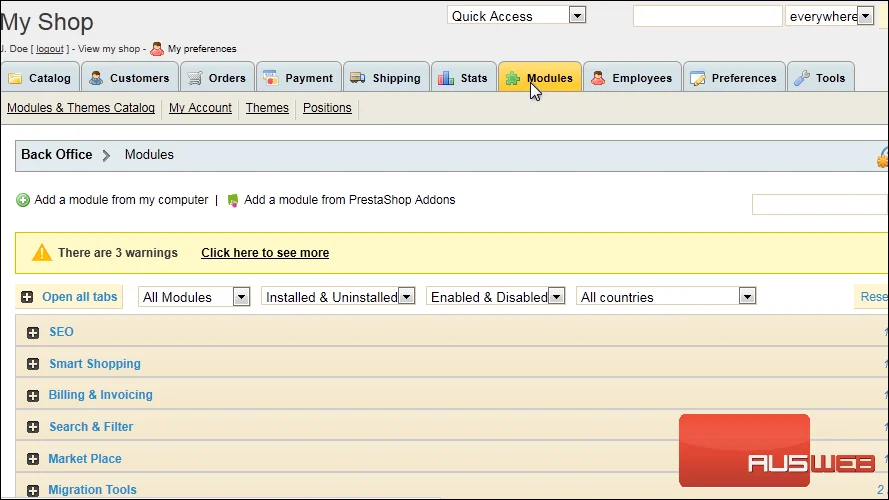Open Modules & Themes Catalog link
This screenshot has height=500, width=889.
click(81, 108)
